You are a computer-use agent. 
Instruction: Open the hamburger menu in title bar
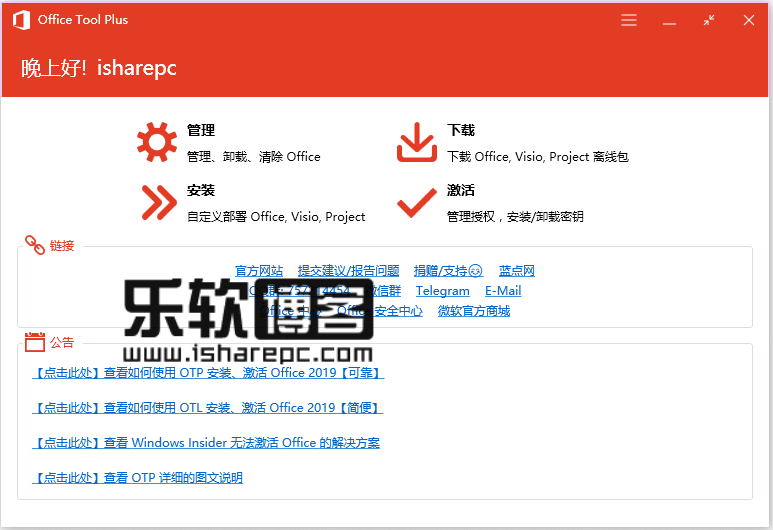tap(629, 20)
